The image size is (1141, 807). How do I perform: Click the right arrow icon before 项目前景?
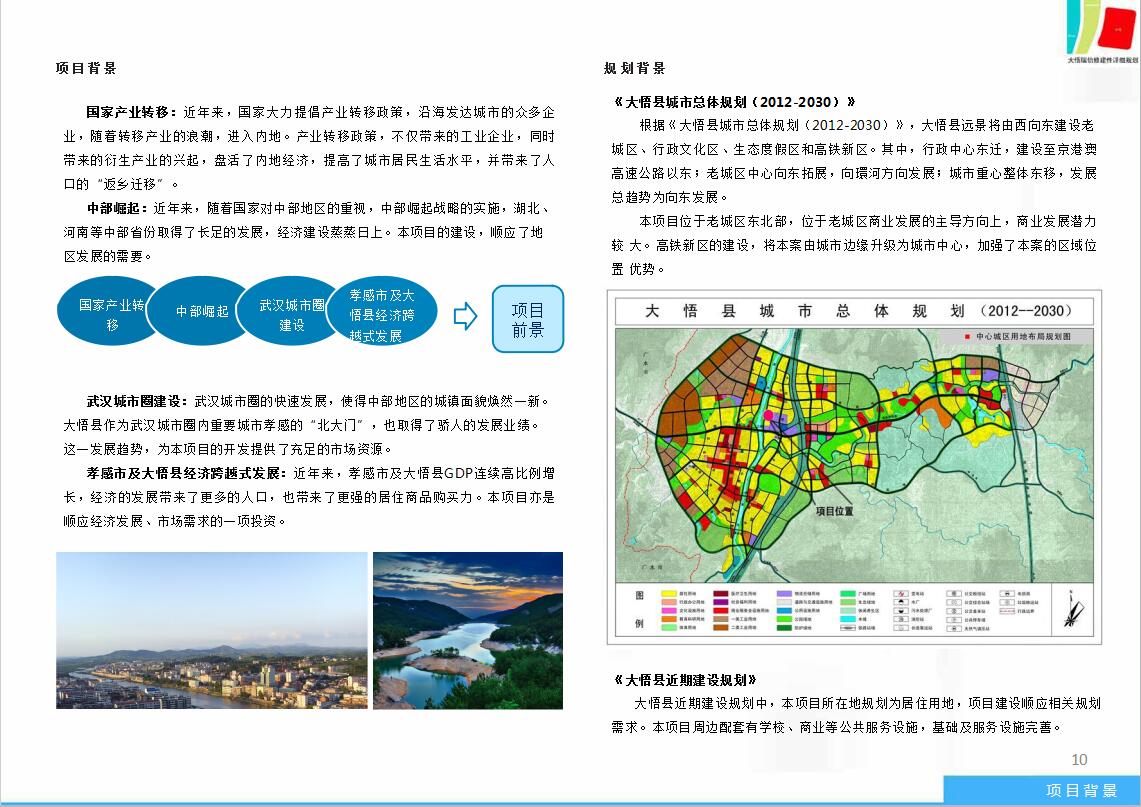coord(465,317)
